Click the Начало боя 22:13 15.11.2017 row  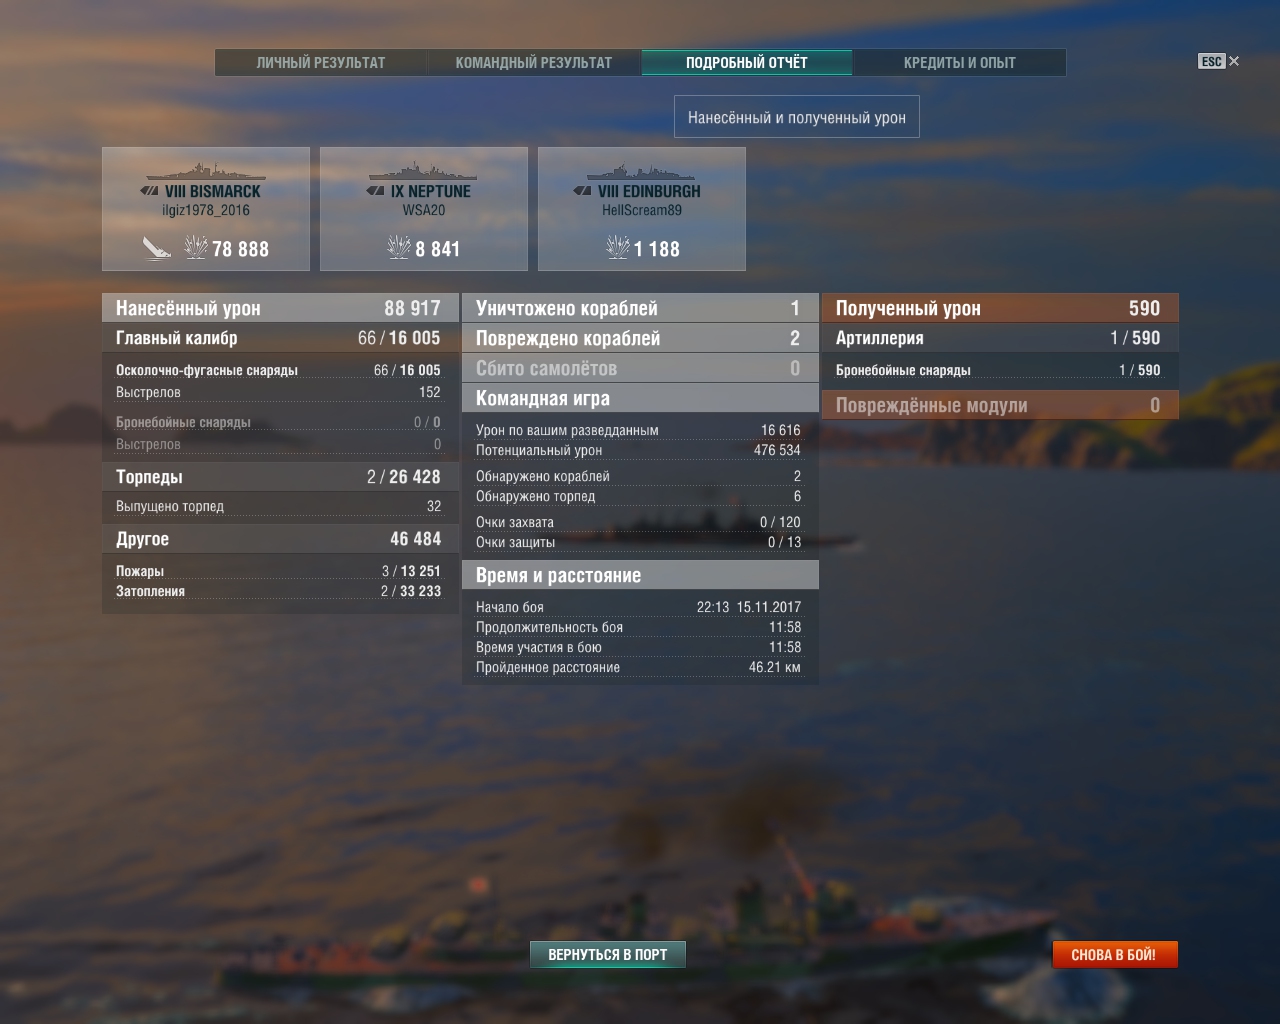640,607
